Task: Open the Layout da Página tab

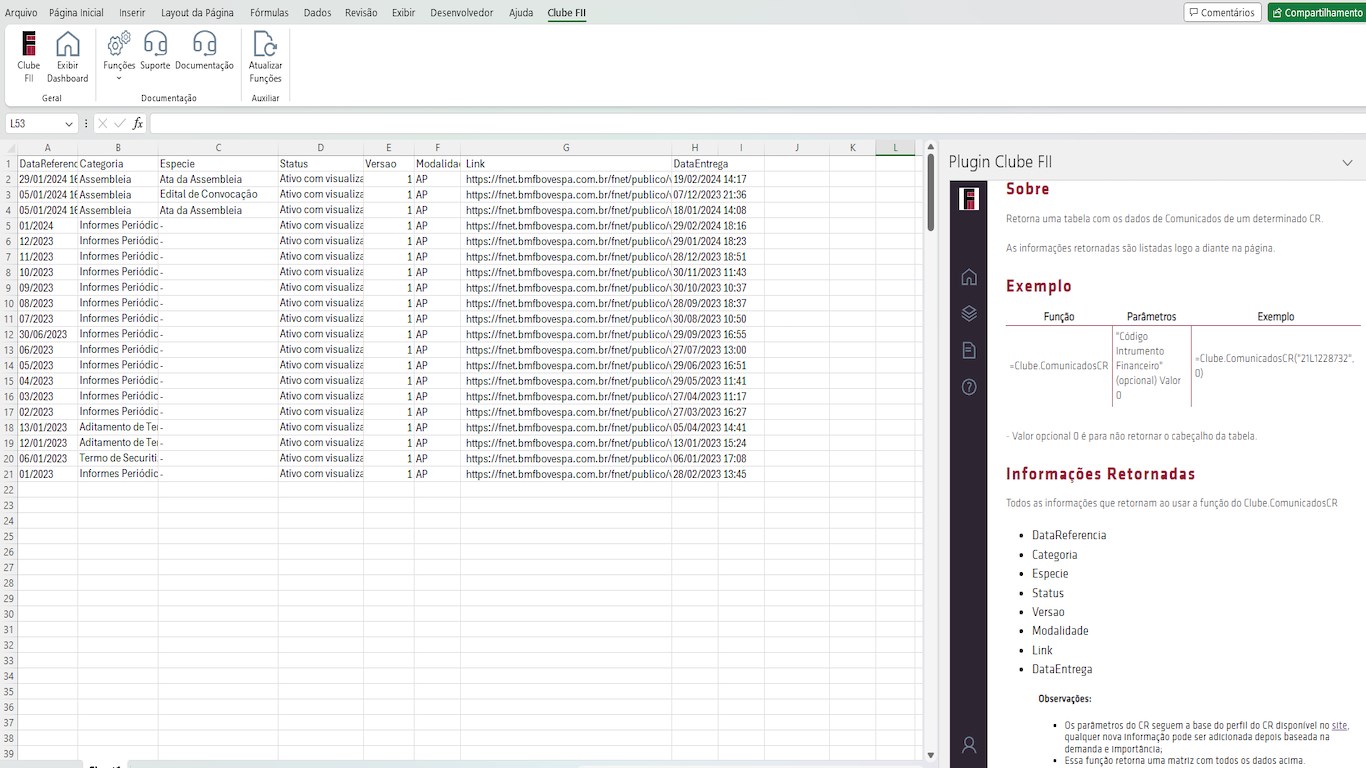Action: tap(197, 13)
